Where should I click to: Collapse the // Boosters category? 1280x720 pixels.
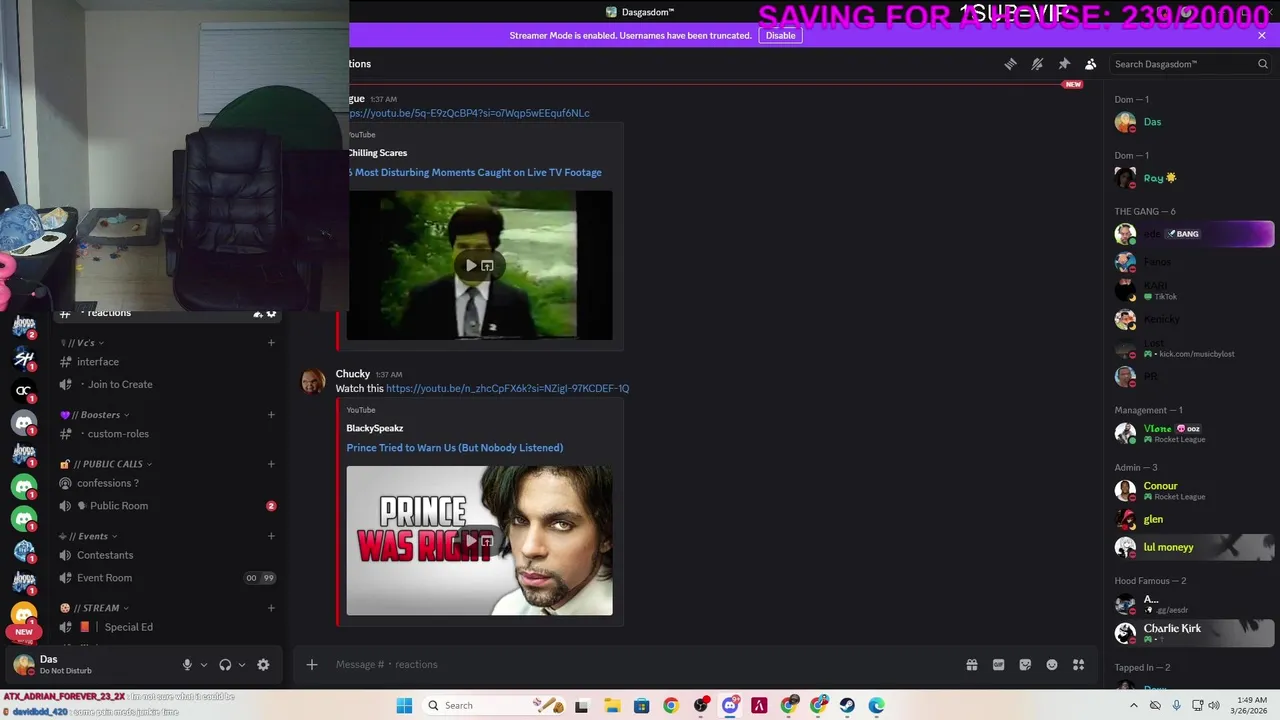coord(94,415)
